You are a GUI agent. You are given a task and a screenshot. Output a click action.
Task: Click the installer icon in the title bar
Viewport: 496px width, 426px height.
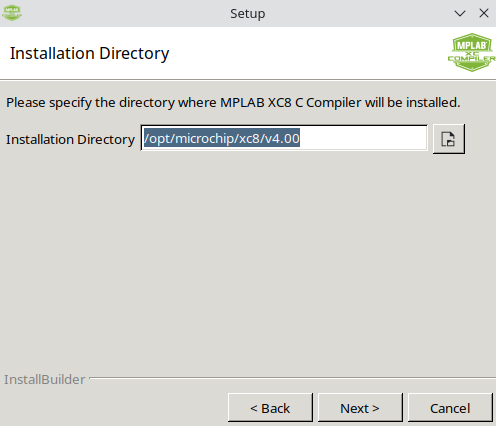click(12, 13)
